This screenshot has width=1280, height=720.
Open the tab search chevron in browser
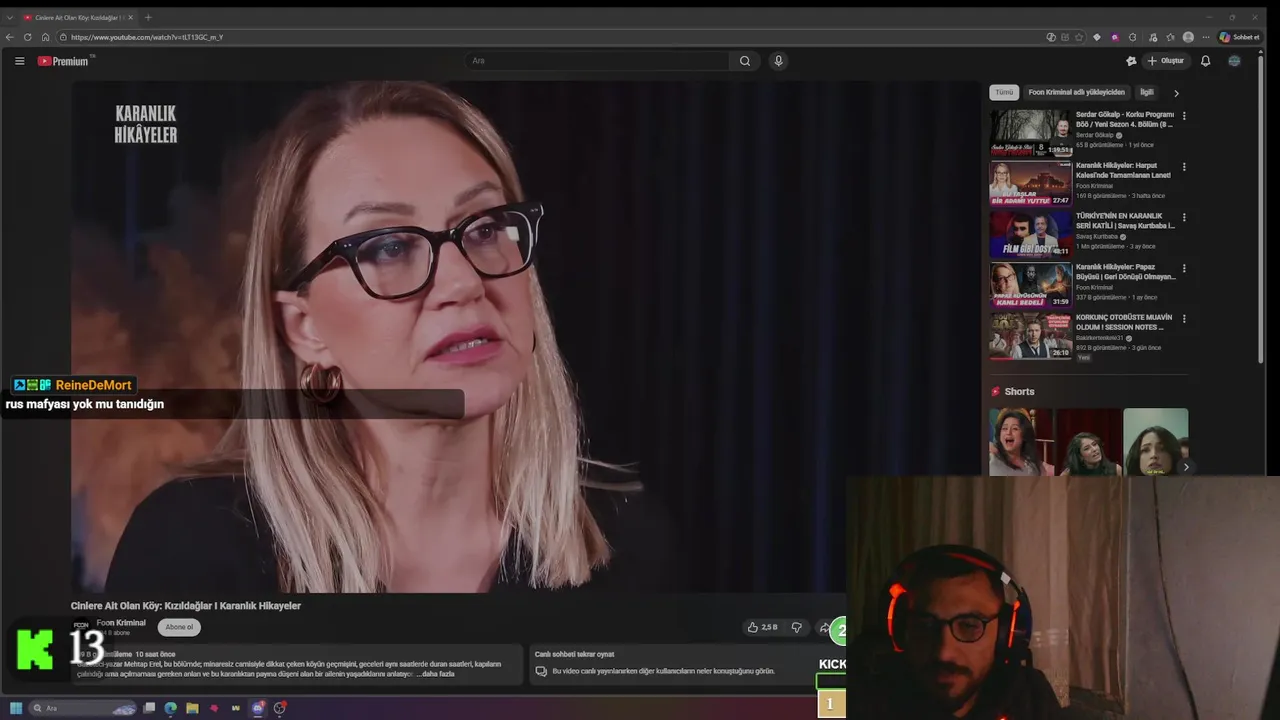tap(10, 17)
